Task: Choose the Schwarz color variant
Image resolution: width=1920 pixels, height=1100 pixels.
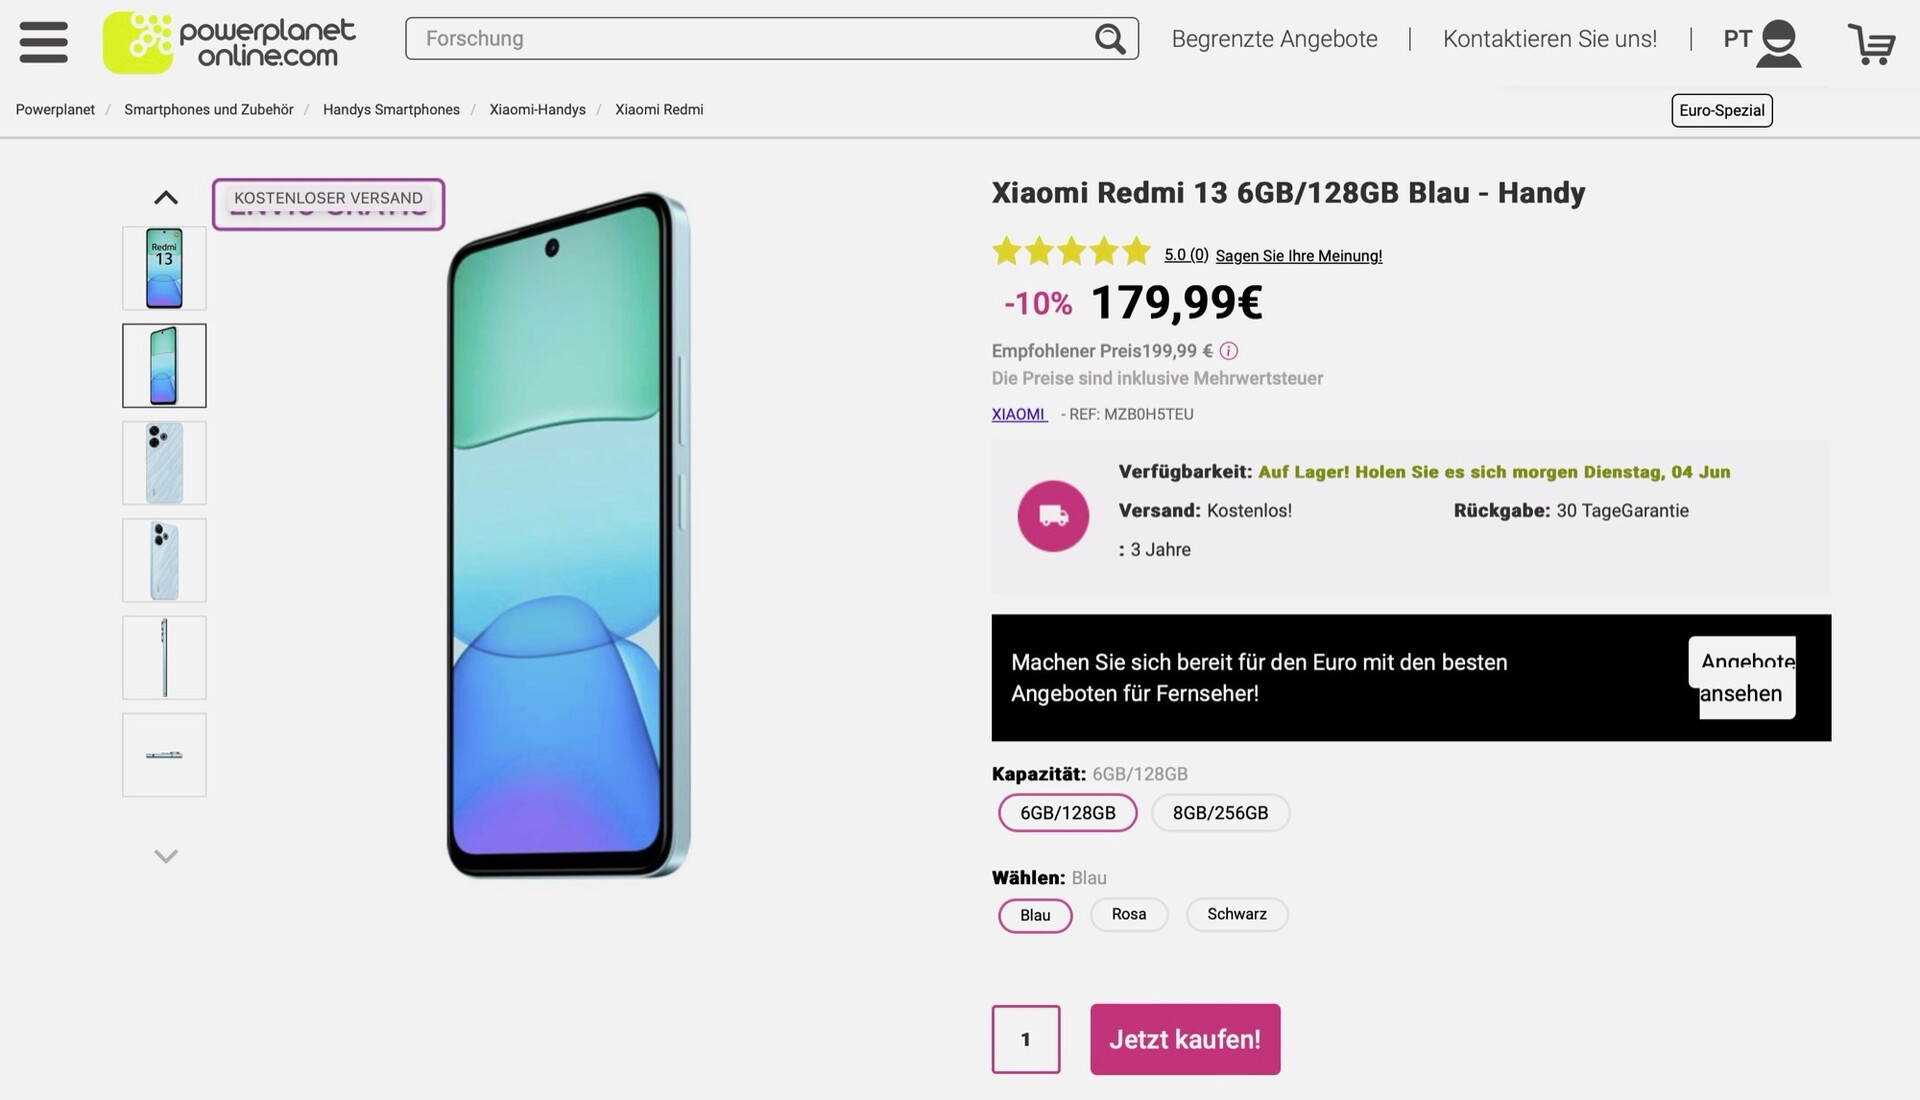Action: click(1236, 914)
